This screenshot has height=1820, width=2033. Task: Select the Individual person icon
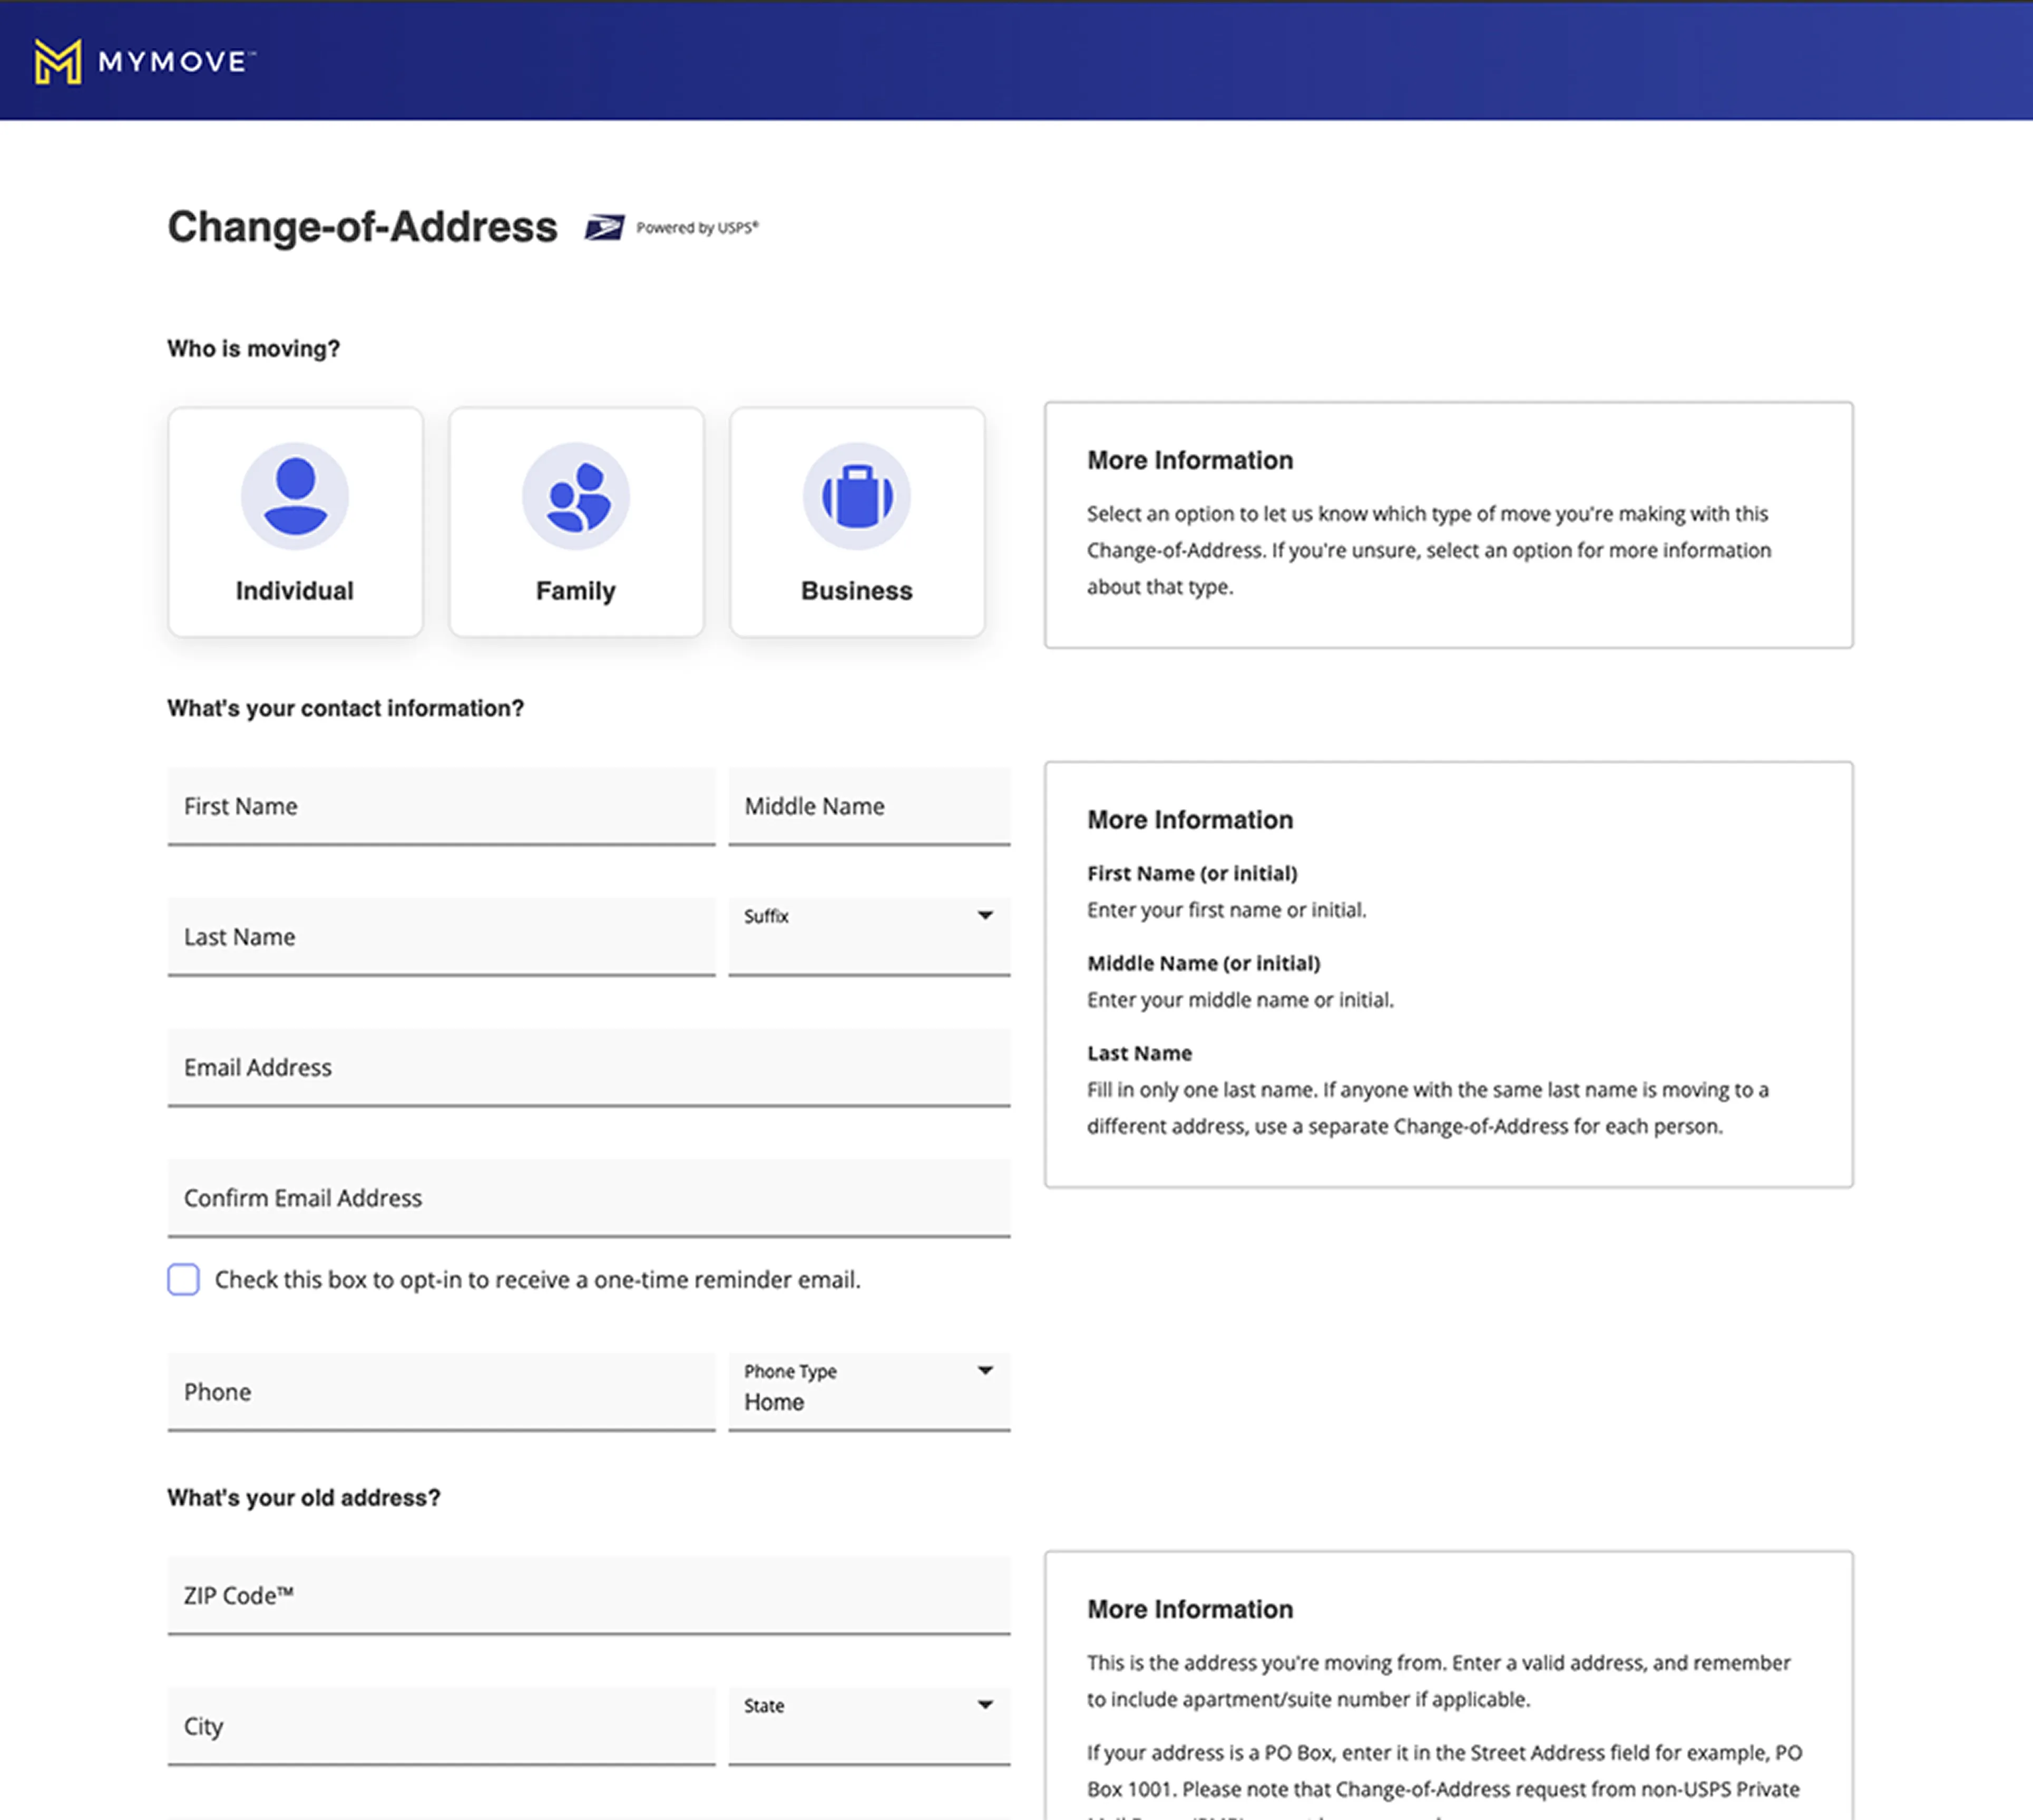(x=295, y=497)
